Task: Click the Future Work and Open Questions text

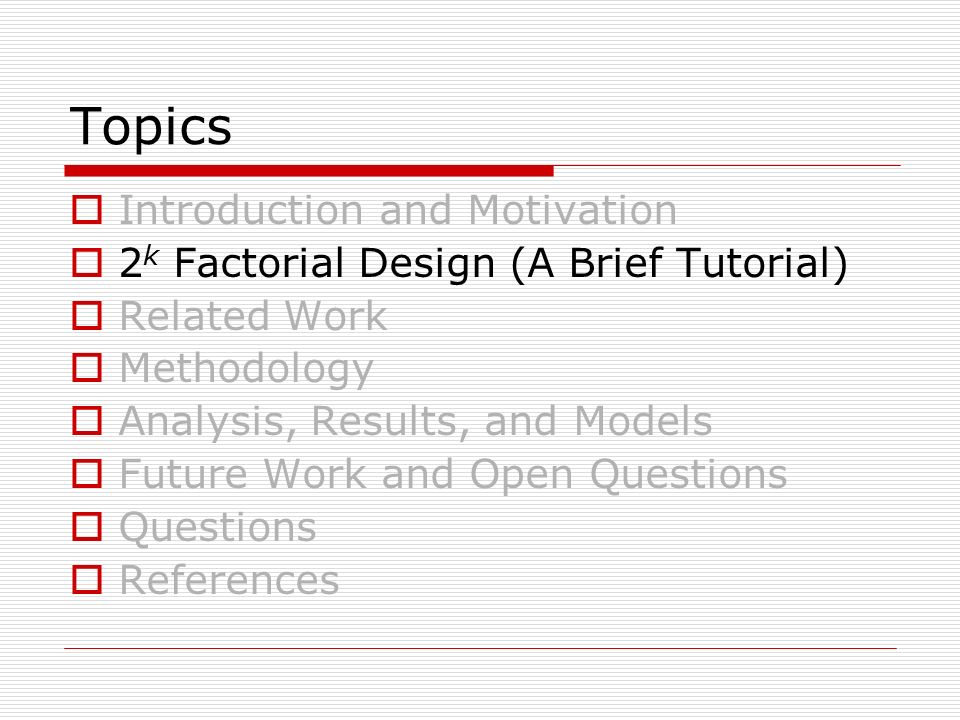Action: (x=453, y=474)
